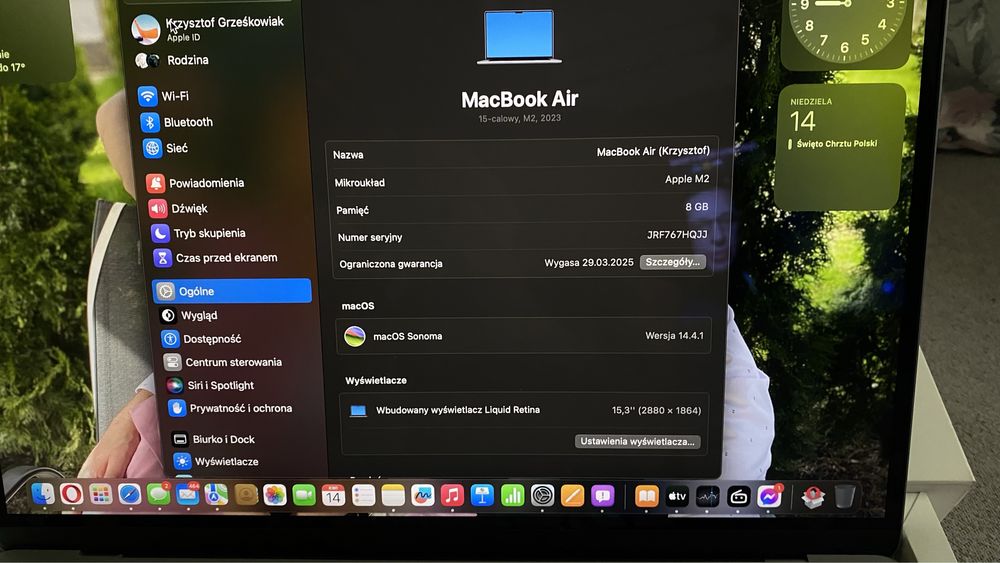Image resolution: width=1000 pixels, height=563 pixels.
Task: Open Sieć network settings
Action: 165,148
